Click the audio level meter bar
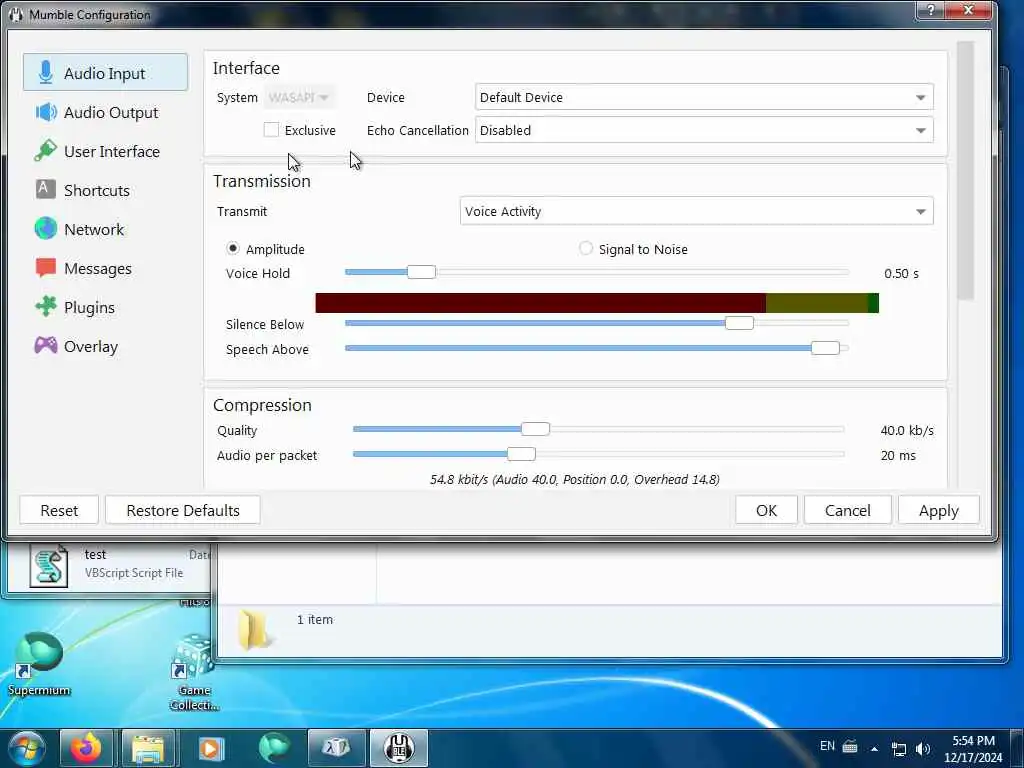Image resolution: width=1024 pixels, height=768 pixels. 597,303
